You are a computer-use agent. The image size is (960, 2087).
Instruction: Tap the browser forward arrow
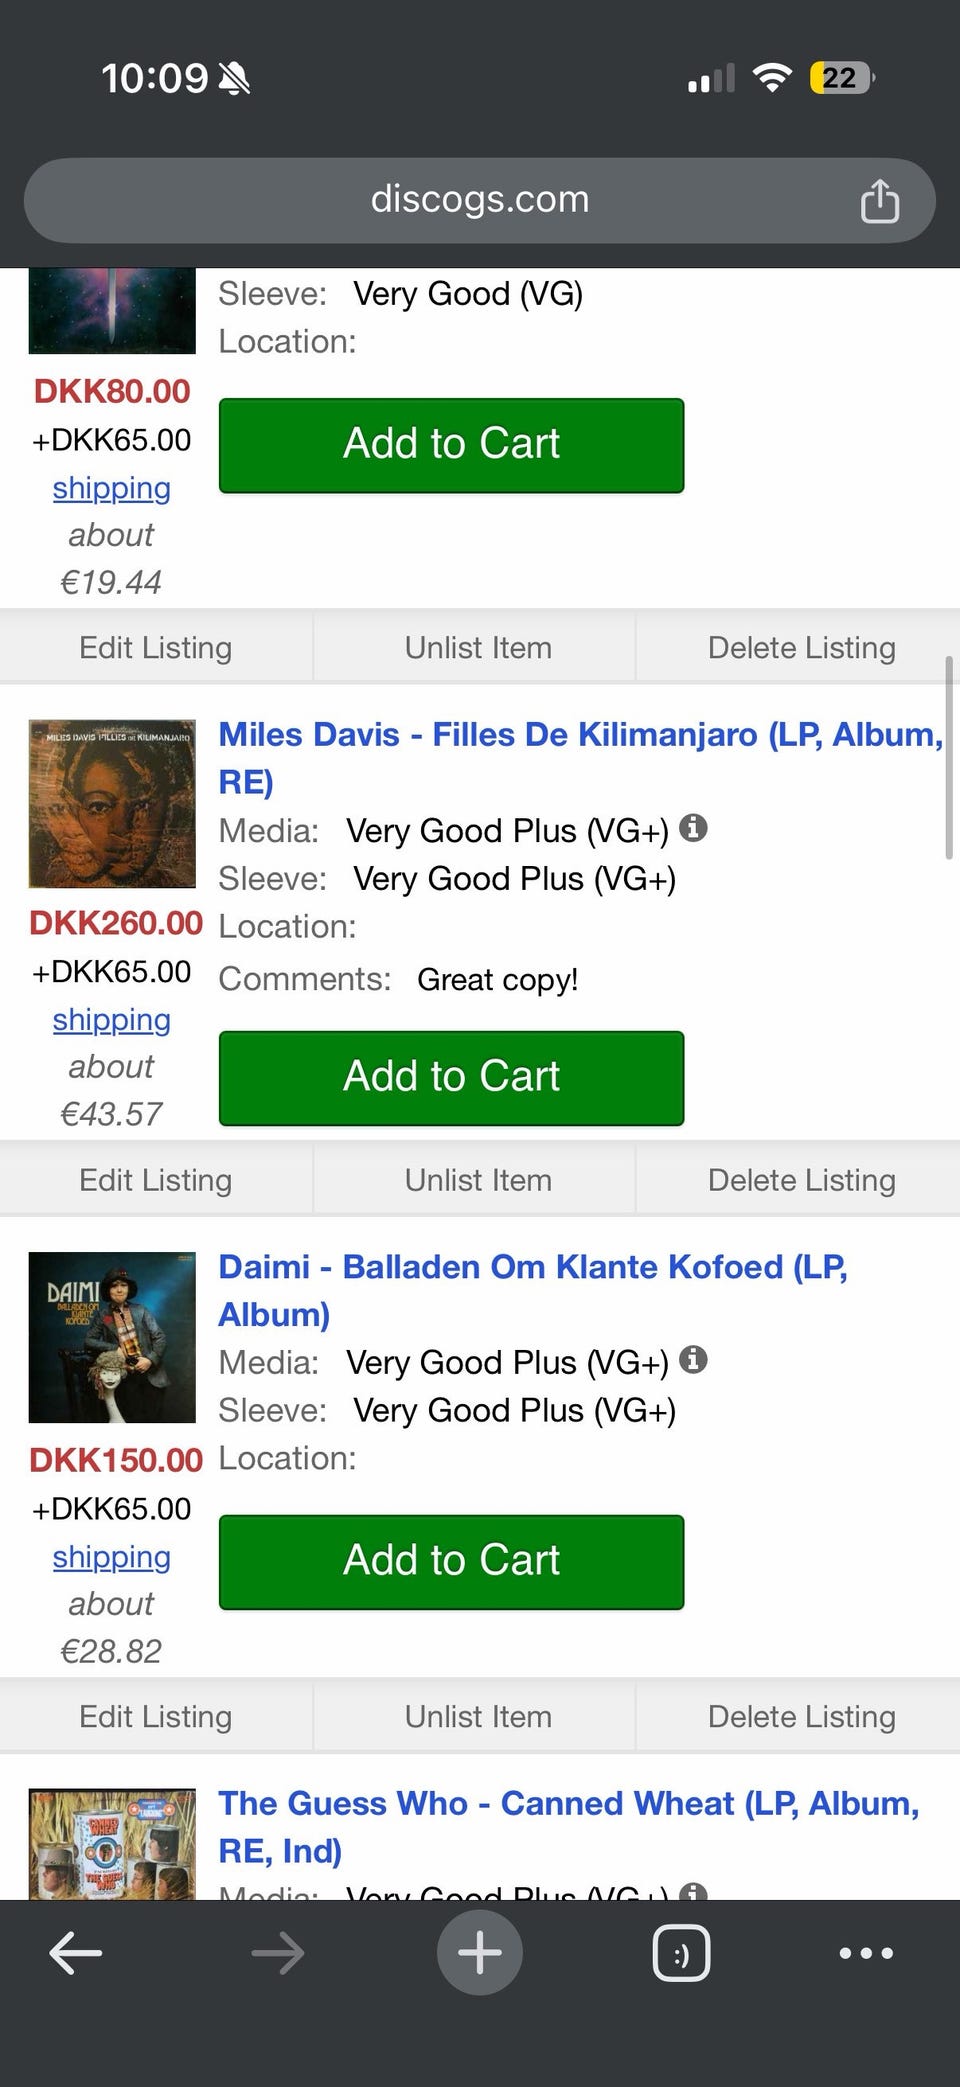click(277, 1952)
